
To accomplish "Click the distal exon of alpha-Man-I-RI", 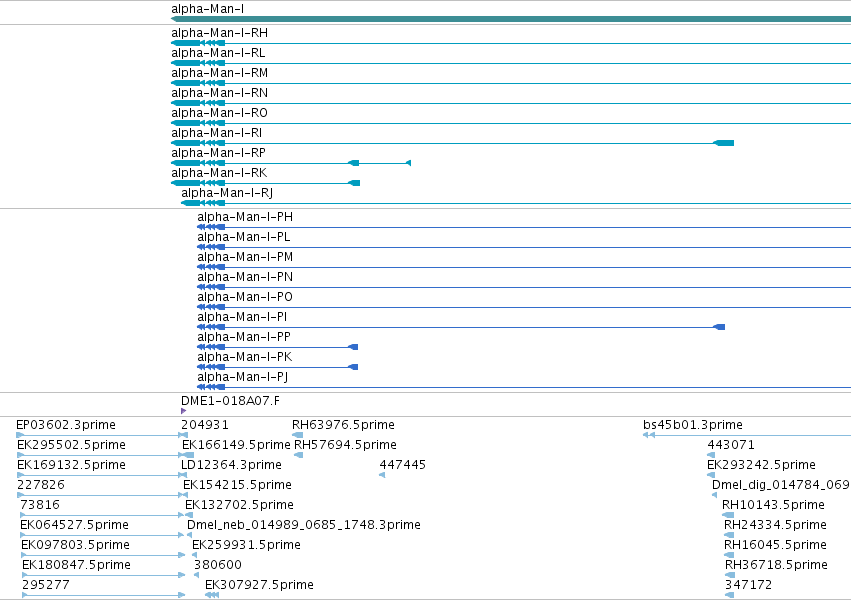I will pos(723,143).
